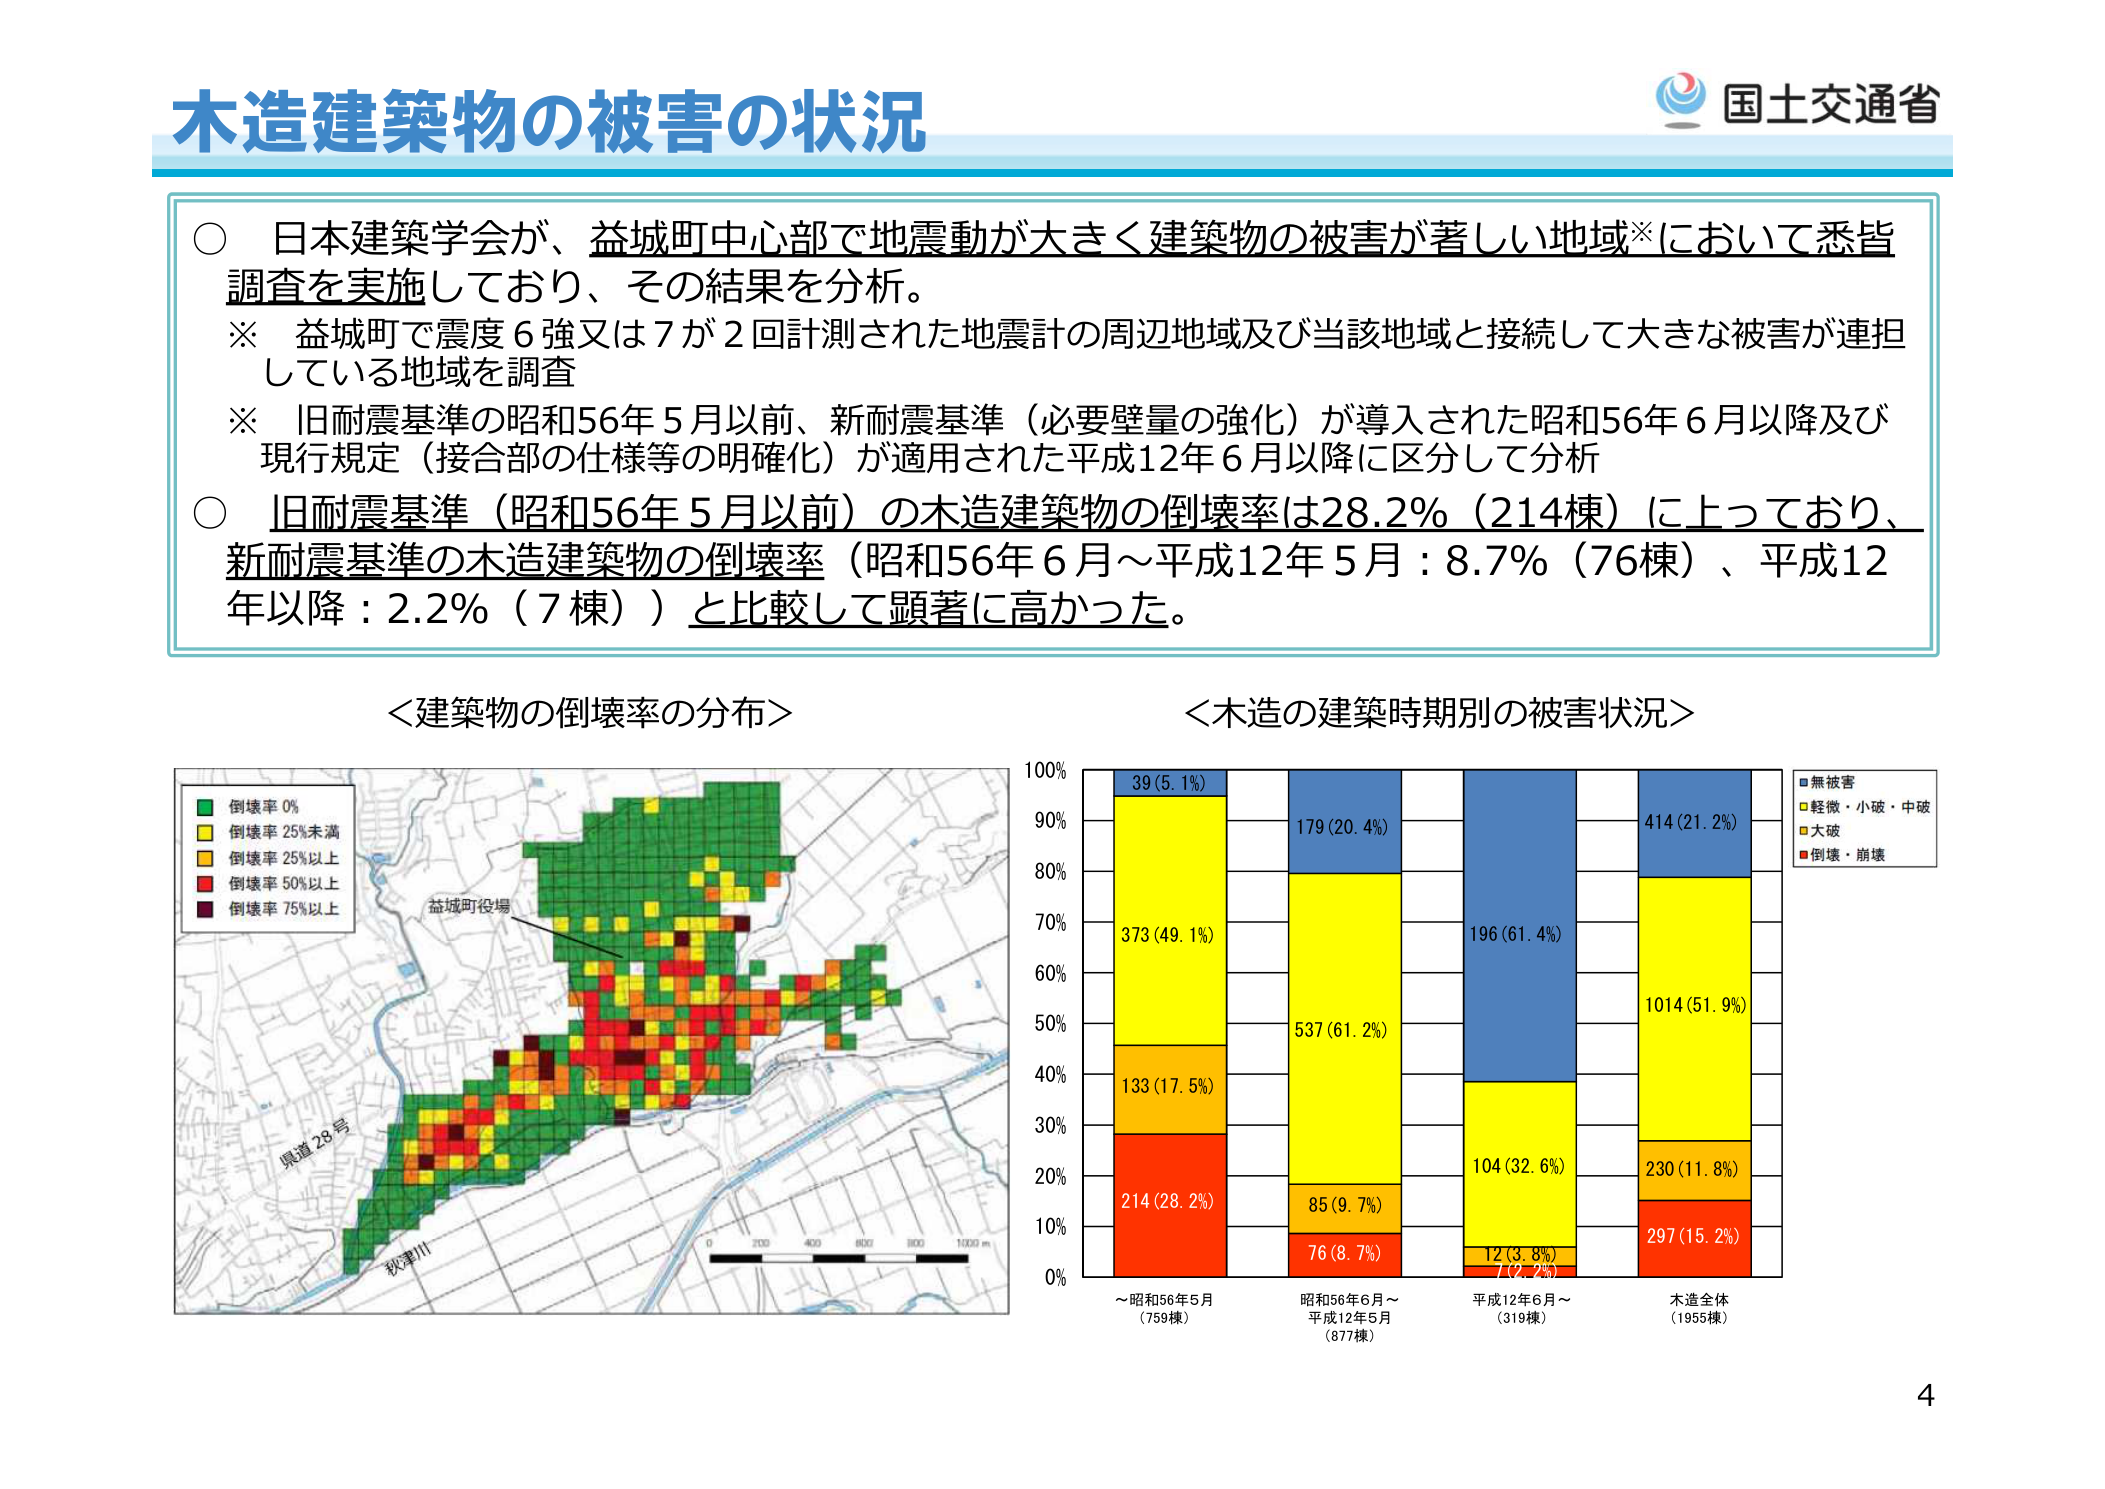Click blue bar segment labeled 414 (21.2%)
The image size is (2105, 1489).
click(x=1694, y=824)
